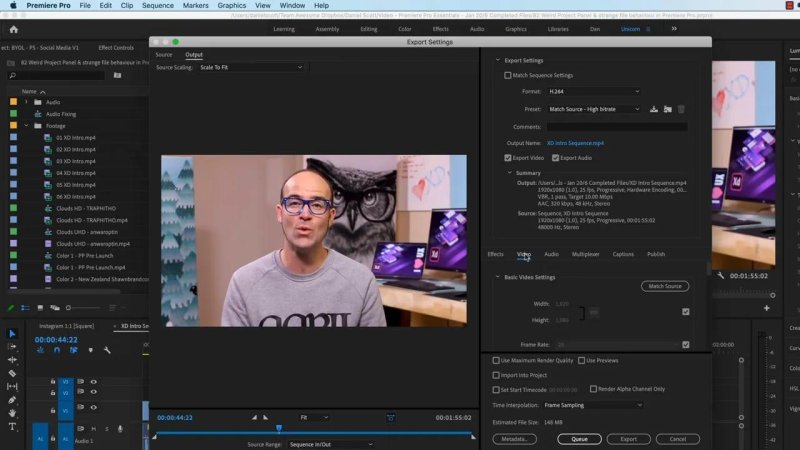This screenshot has height=450, width=800.
Task: Toggle timeline Snap magnet icon
Action: coord(57,350)
